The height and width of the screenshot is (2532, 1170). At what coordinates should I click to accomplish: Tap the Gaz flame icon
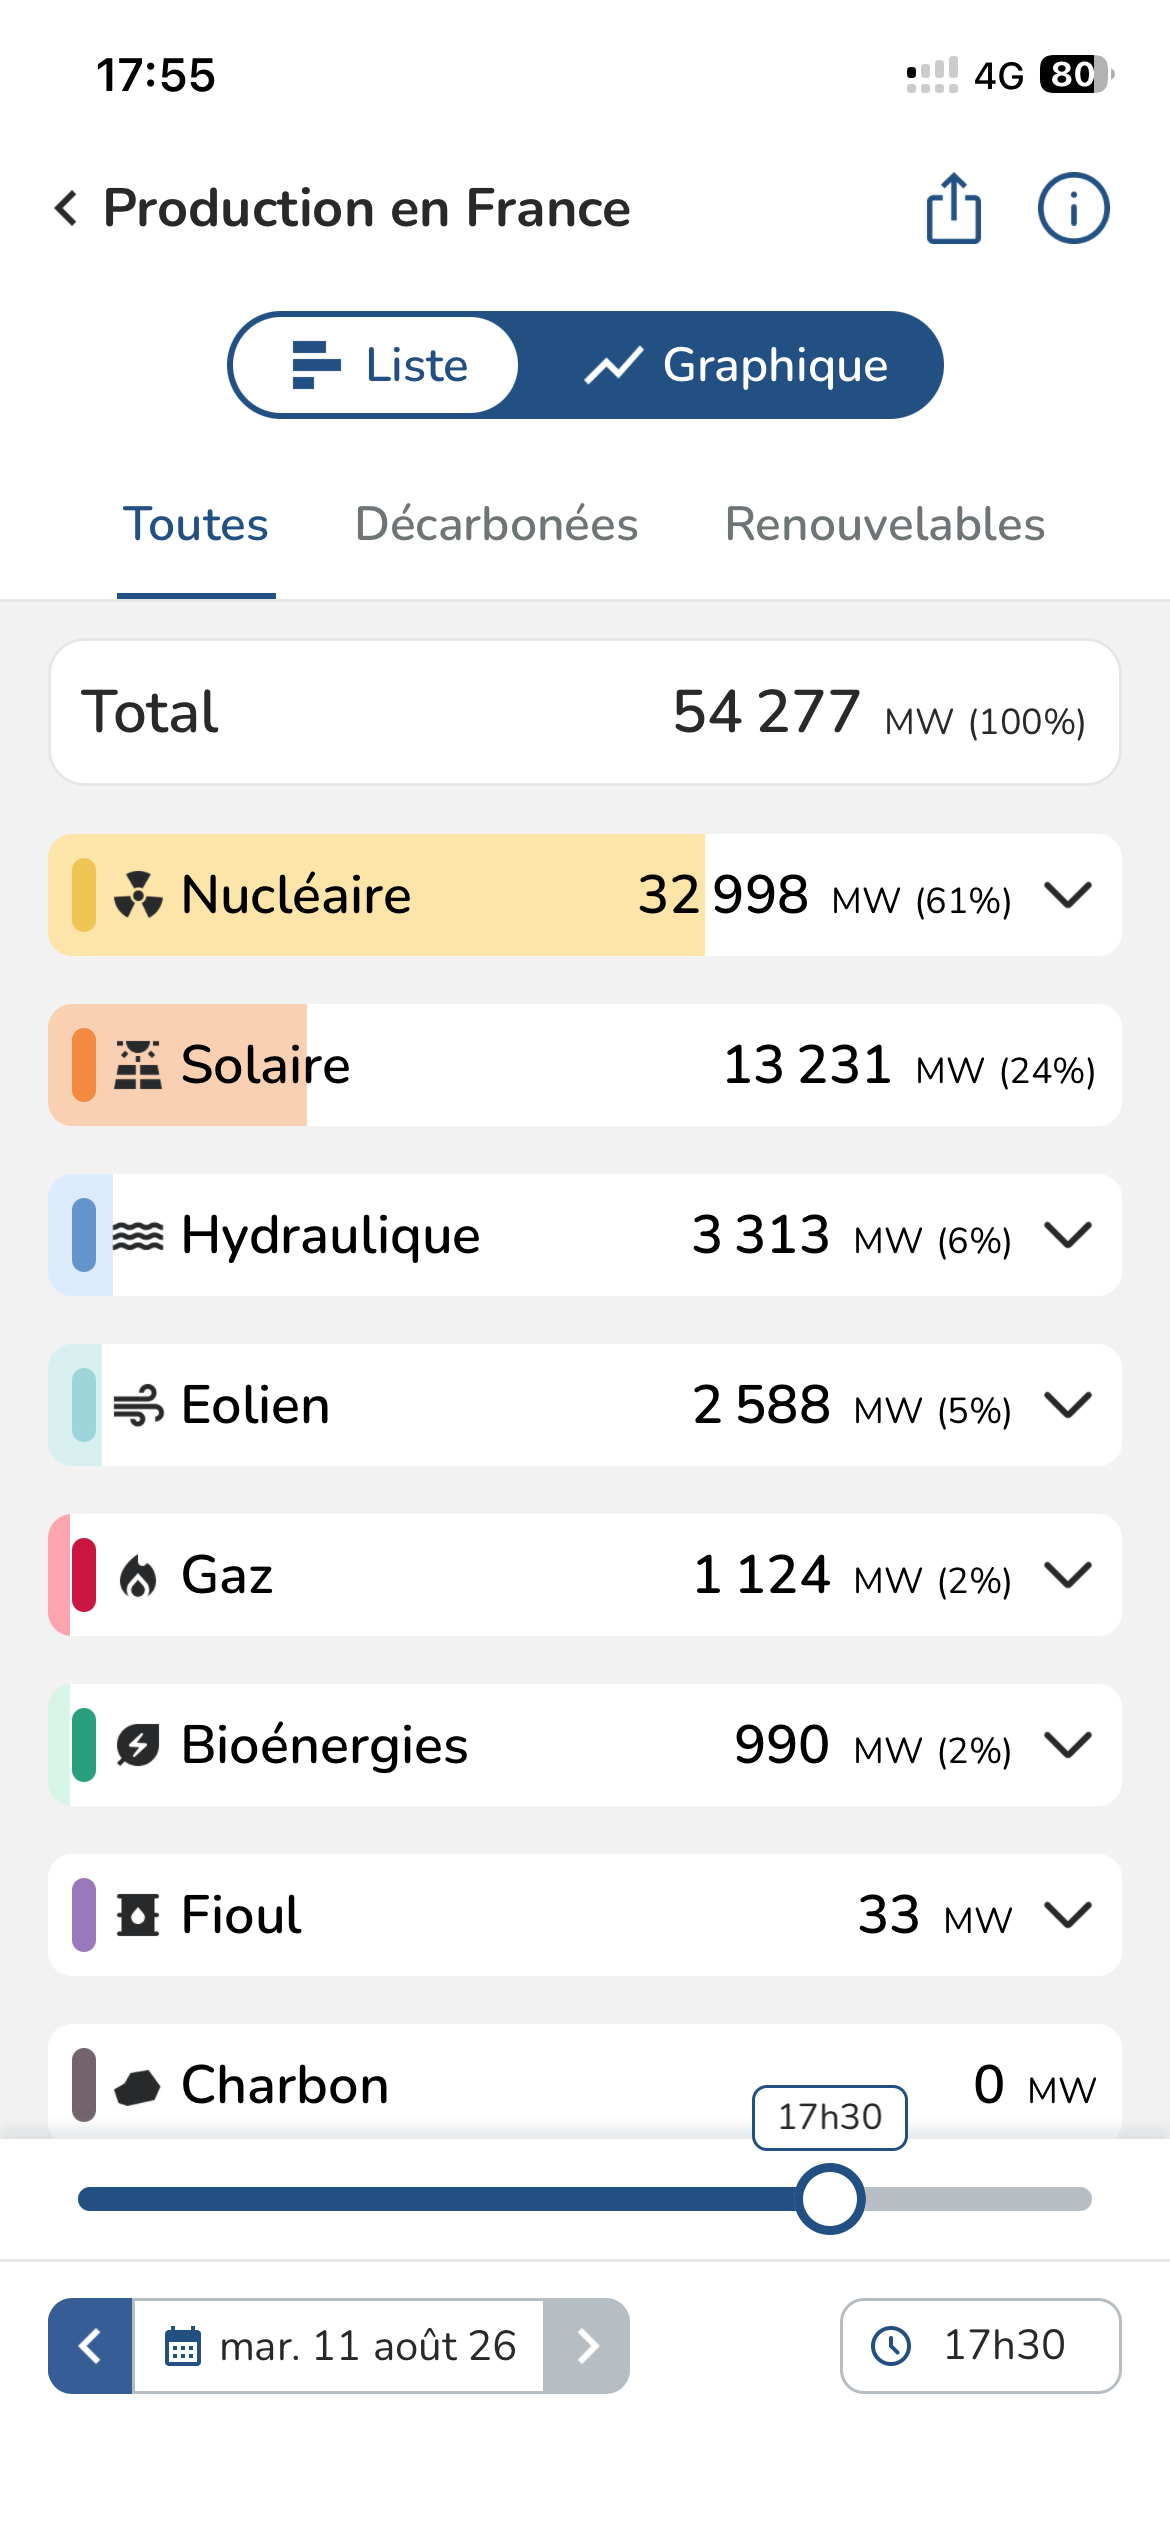click(138, 1576)
